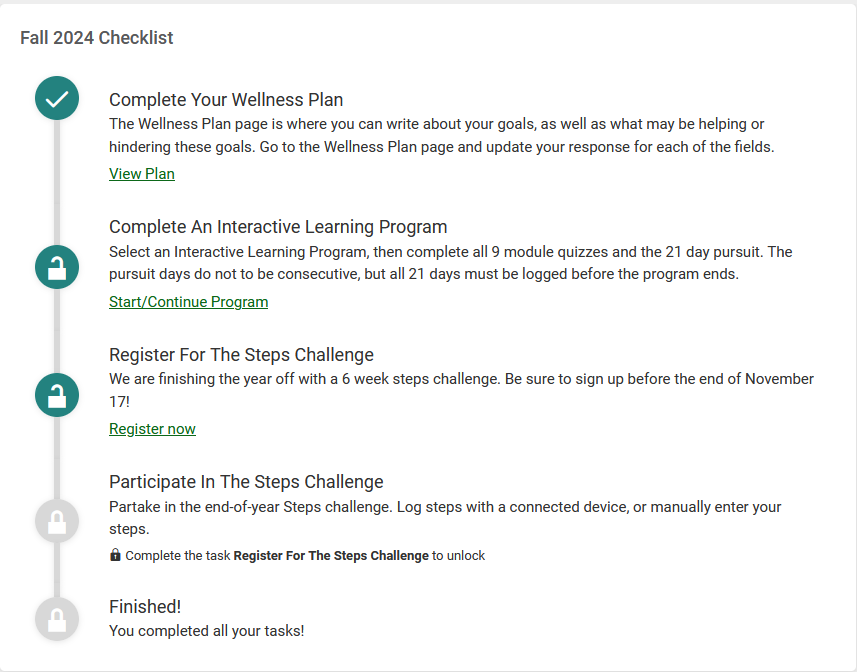Screen dimensions: 857x672
Task: Click the "Register For The Steps Challenge" heading
Action: [x=241, y=355]
